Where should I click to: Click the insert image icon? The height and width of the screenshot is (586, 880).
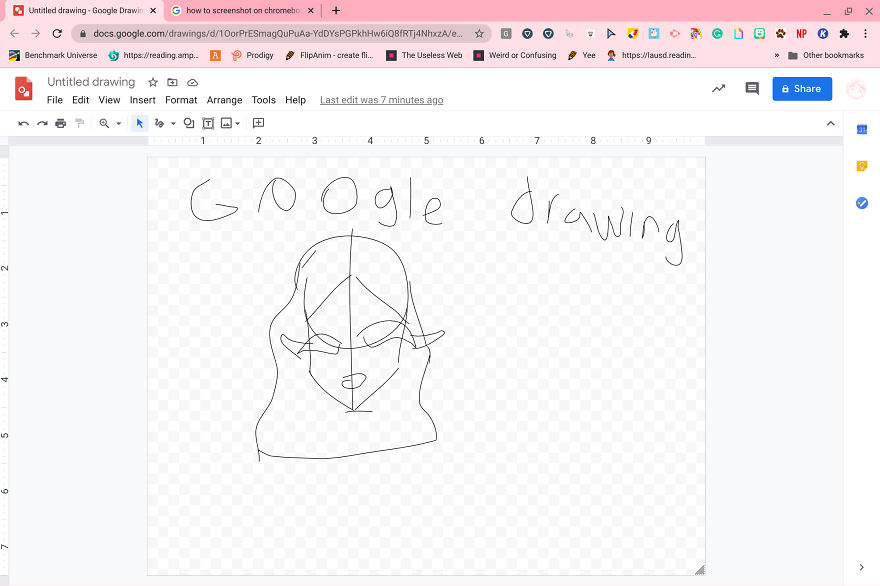click(x=224, y=123)
